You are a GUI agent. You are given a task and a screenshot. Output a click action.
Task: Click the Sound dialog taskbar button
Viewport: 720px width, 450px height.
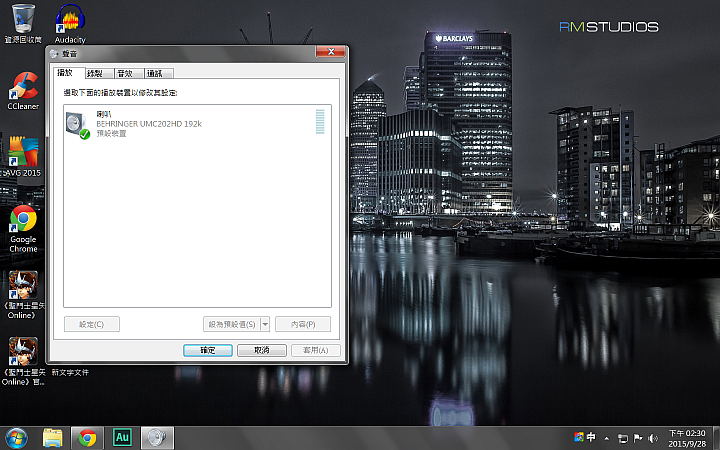tap(157, 438)
